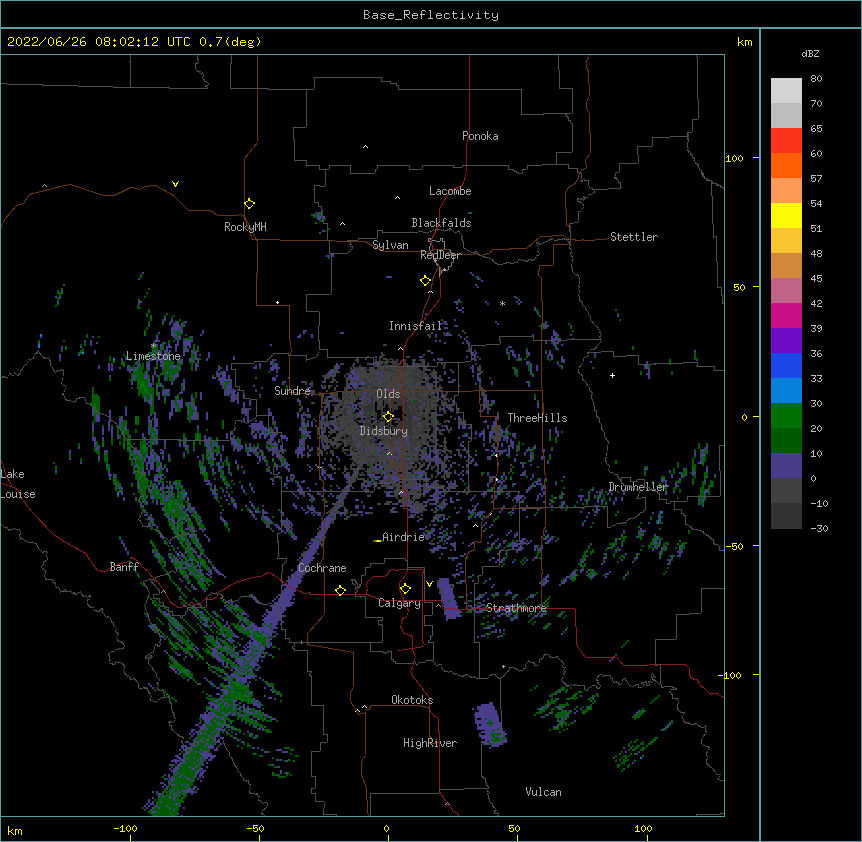The image size is (862, 842).
Task: Click the Calgary city label
Action: click(399, 603)
